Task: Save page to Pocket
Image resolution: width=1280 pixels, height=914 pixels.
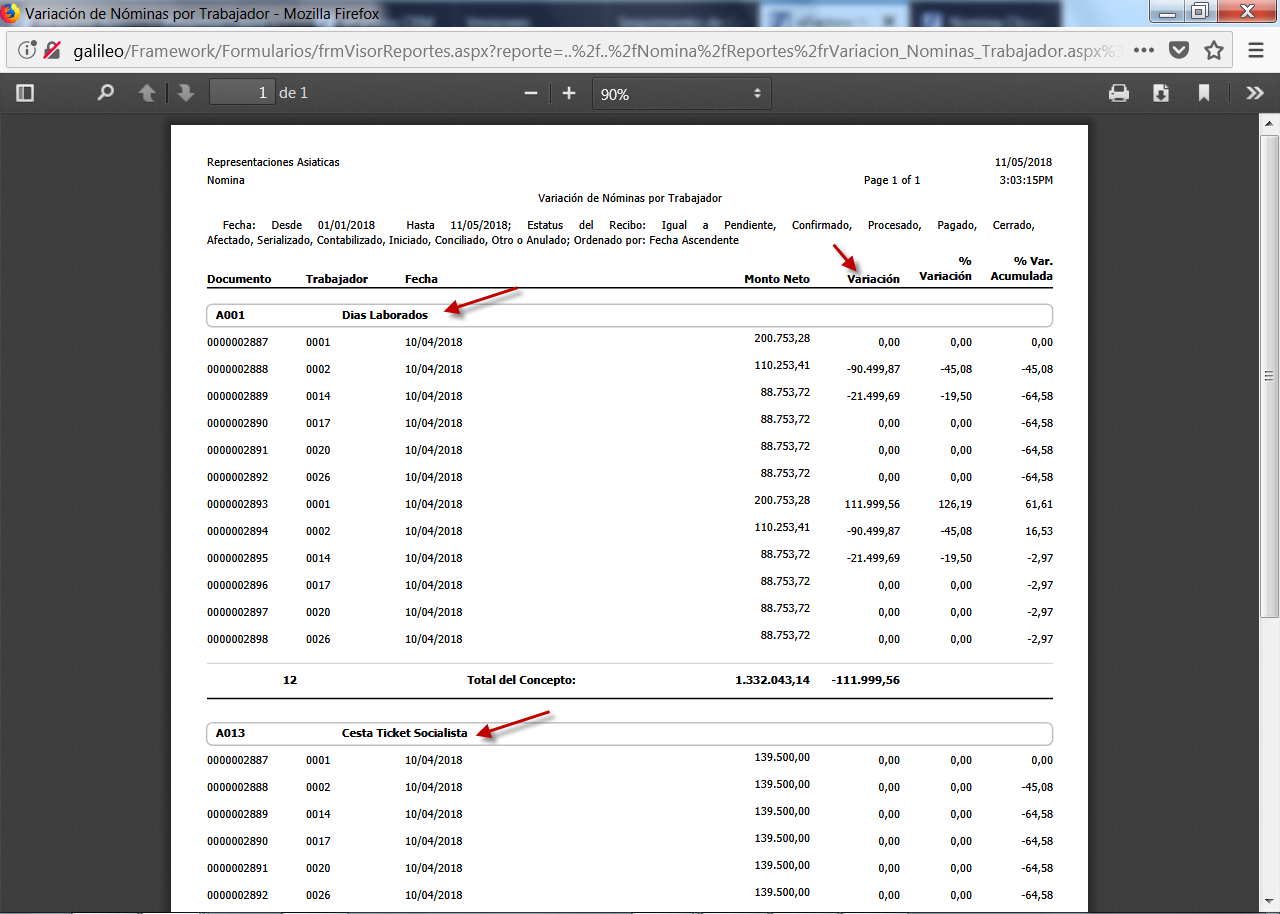Action: [1179, 50]
